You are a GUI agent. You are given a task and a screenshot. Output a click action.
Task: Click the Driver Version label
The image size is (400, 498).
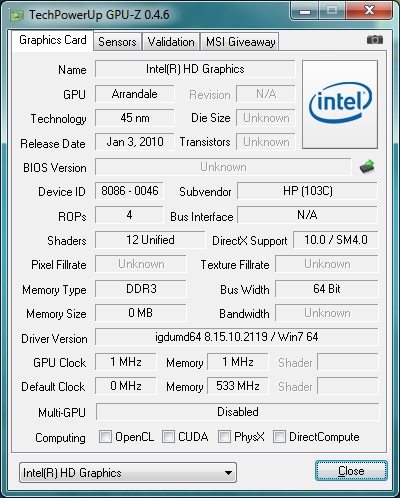point(54,339)
